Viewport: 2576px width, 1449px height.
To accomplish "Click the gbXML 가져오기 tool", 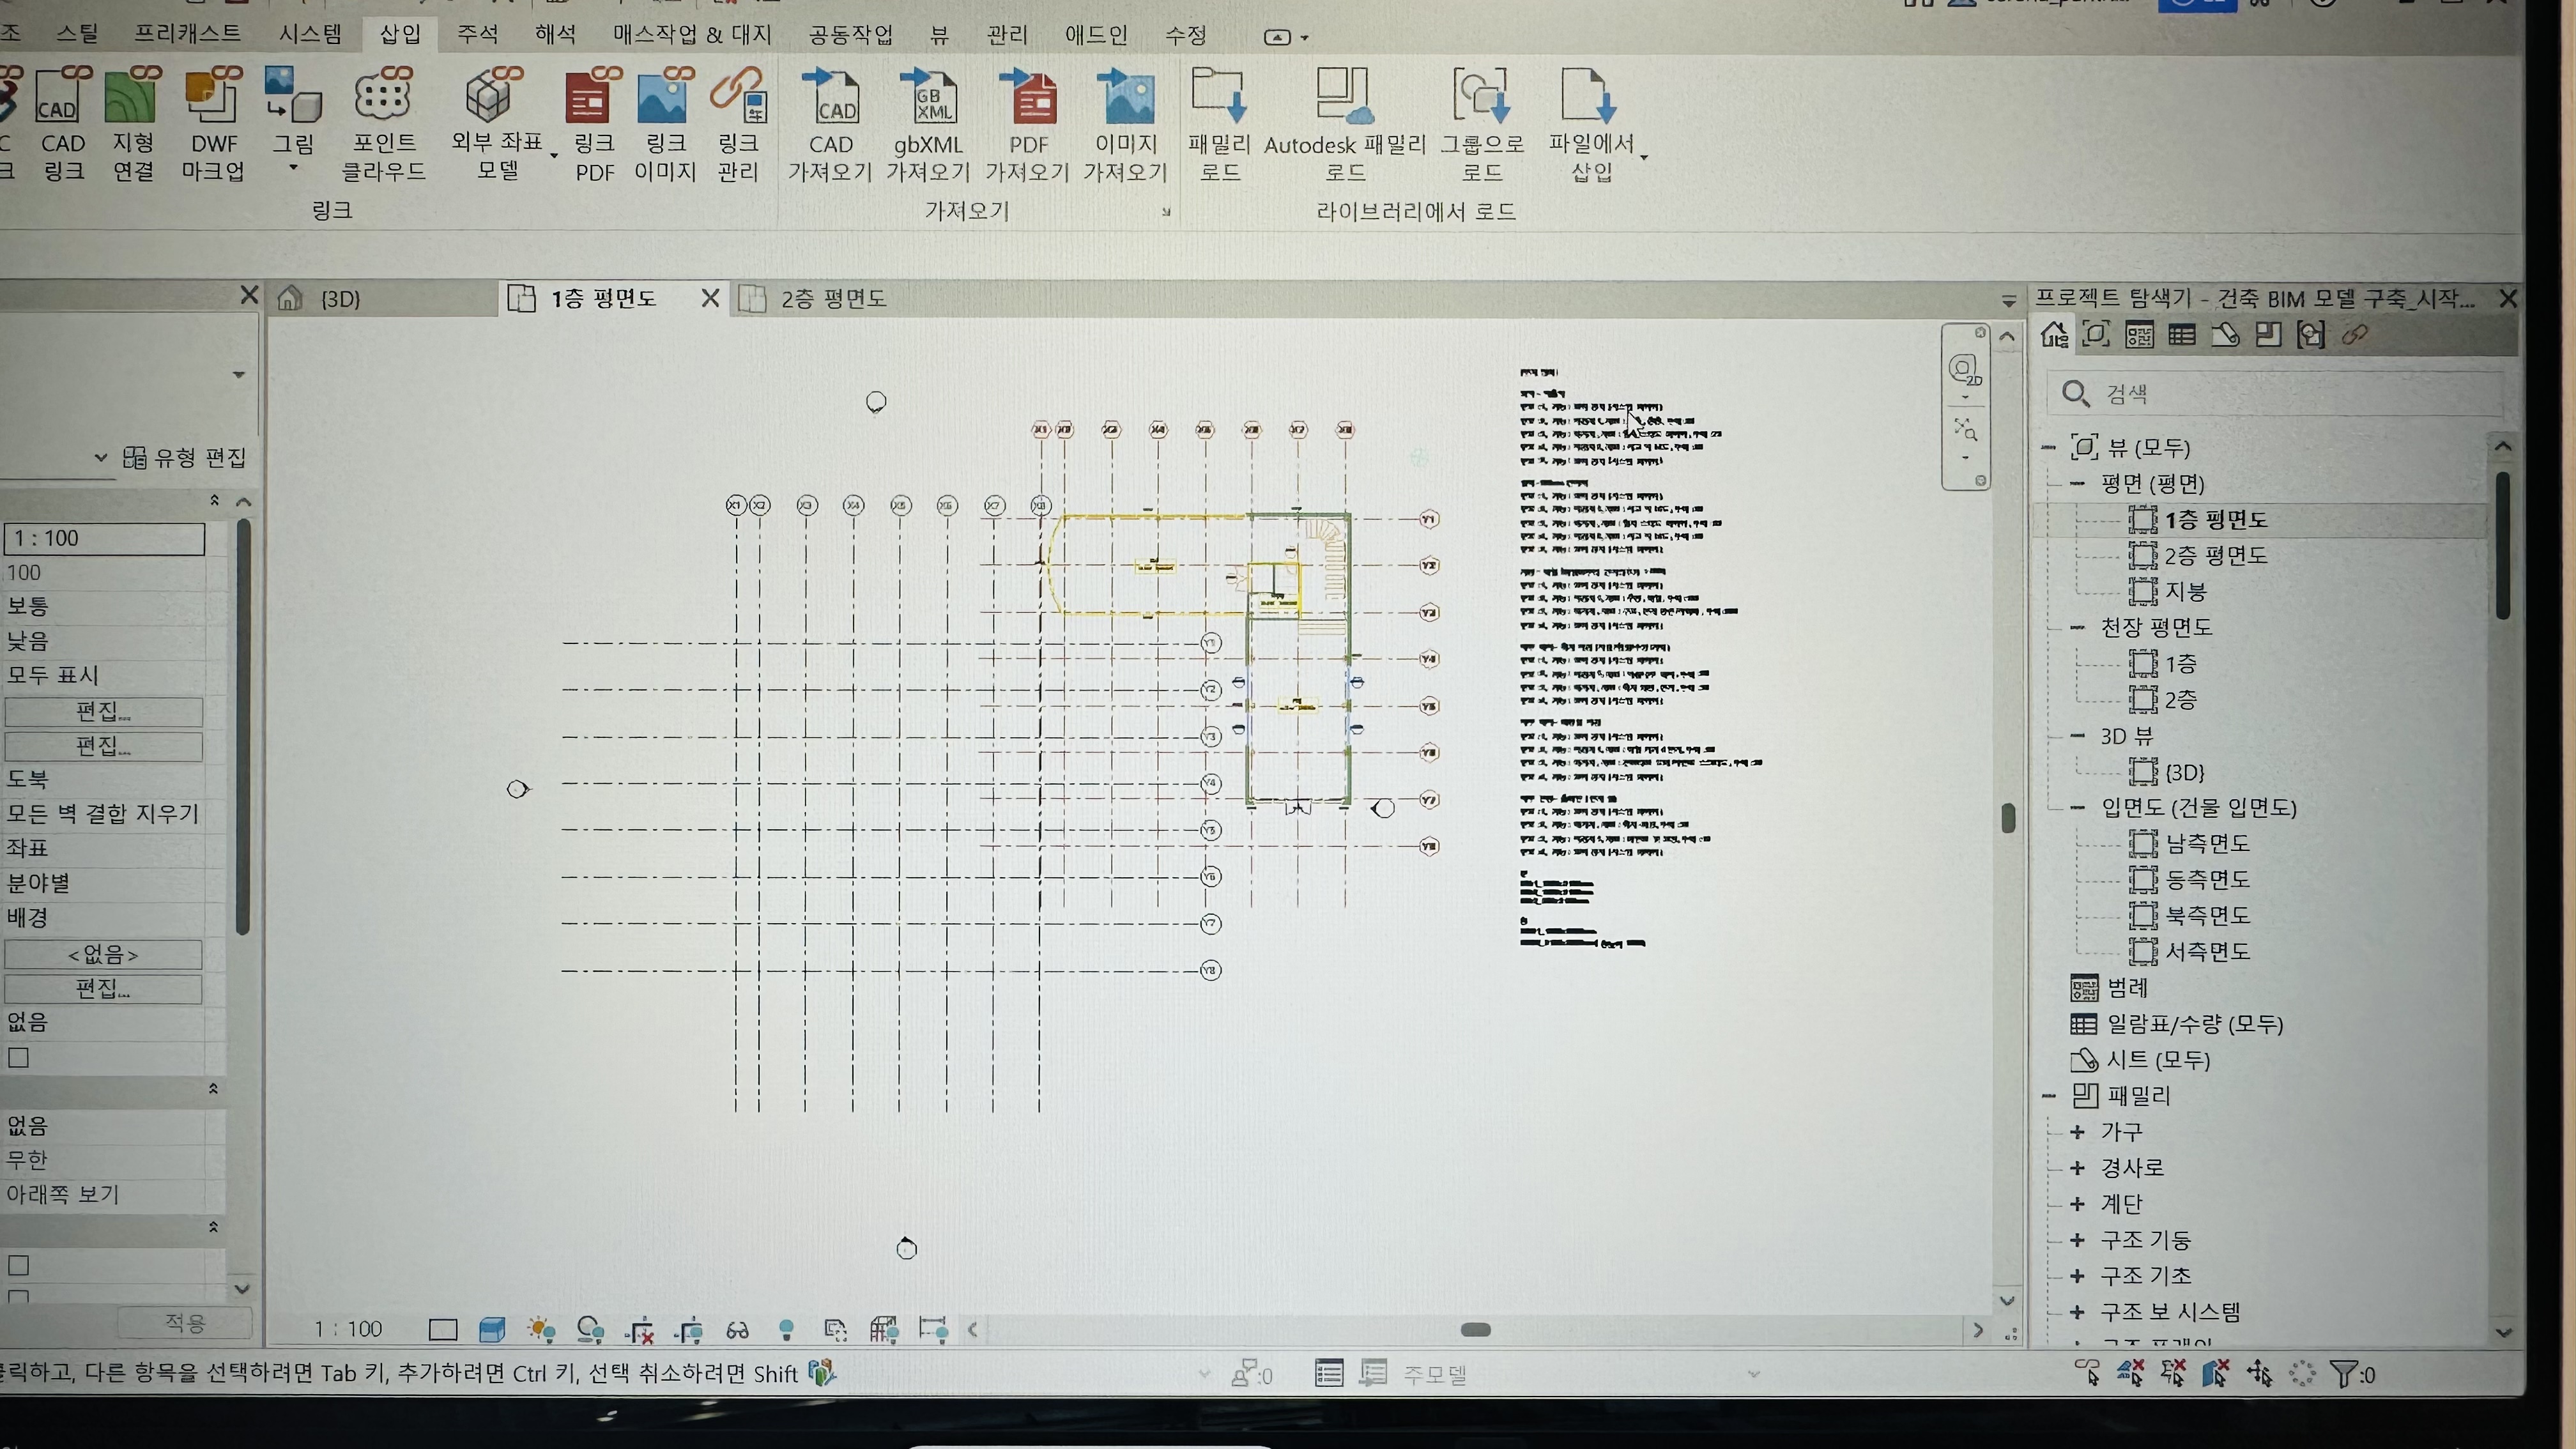I will [x=928, y=125].
